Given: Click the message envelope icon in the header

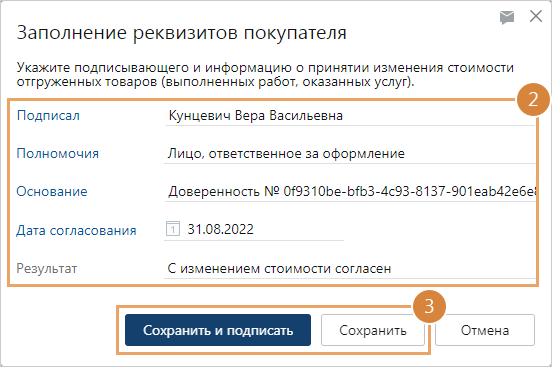Looking at the screenshot, I should click(x=507, y=17).
